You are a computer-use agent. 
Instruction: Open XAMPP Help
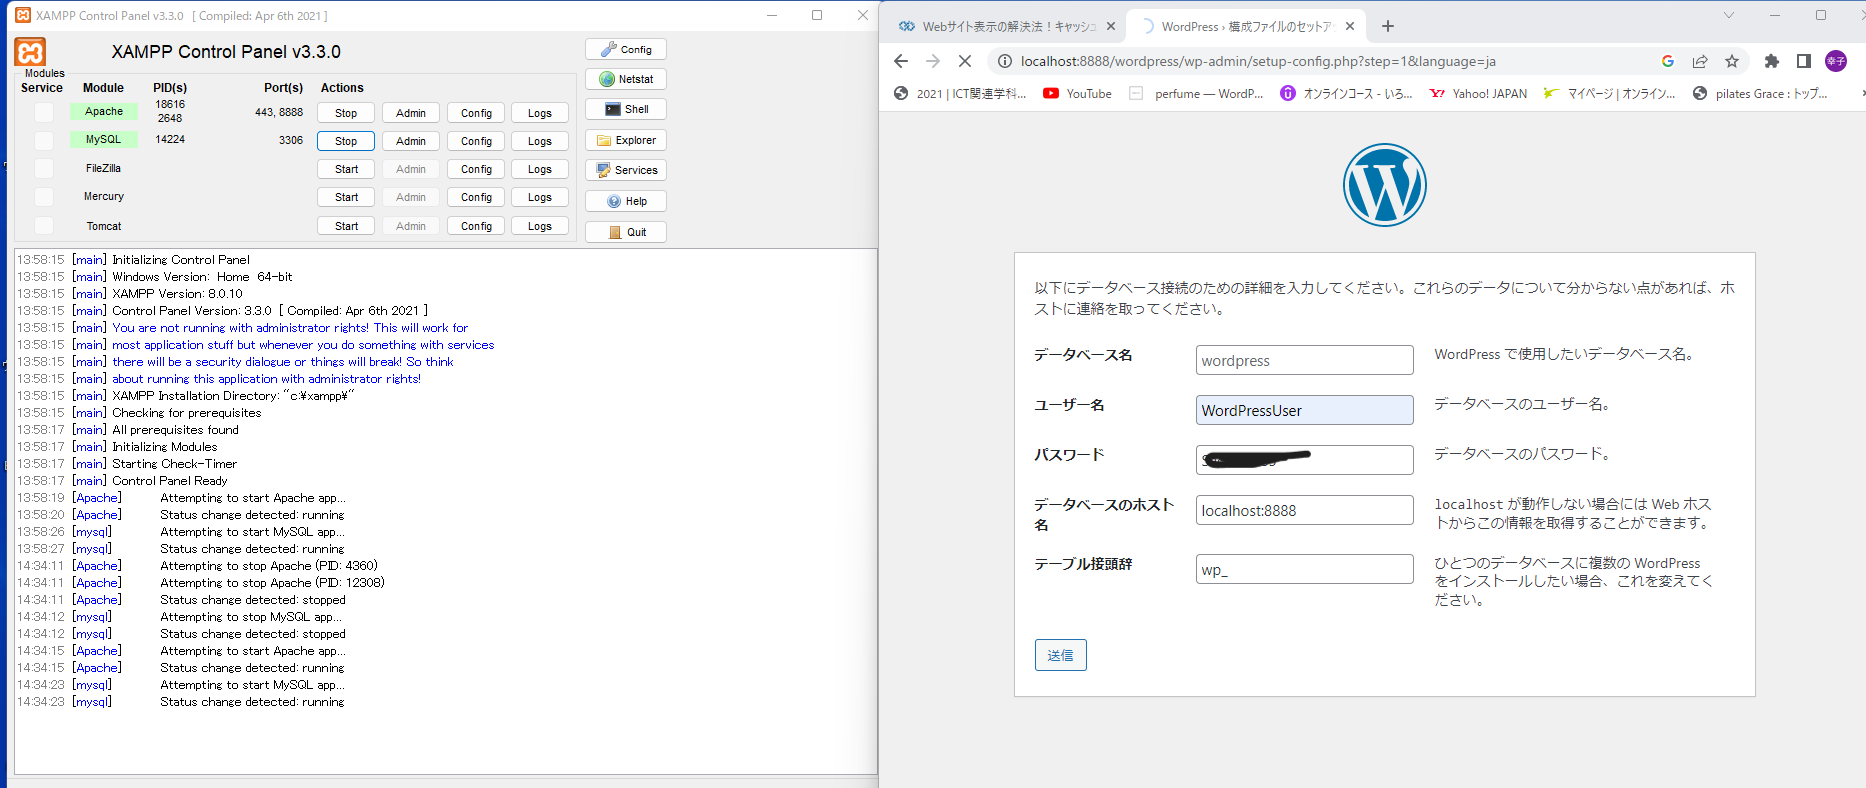pyautogui.click(x=626, y=201)
